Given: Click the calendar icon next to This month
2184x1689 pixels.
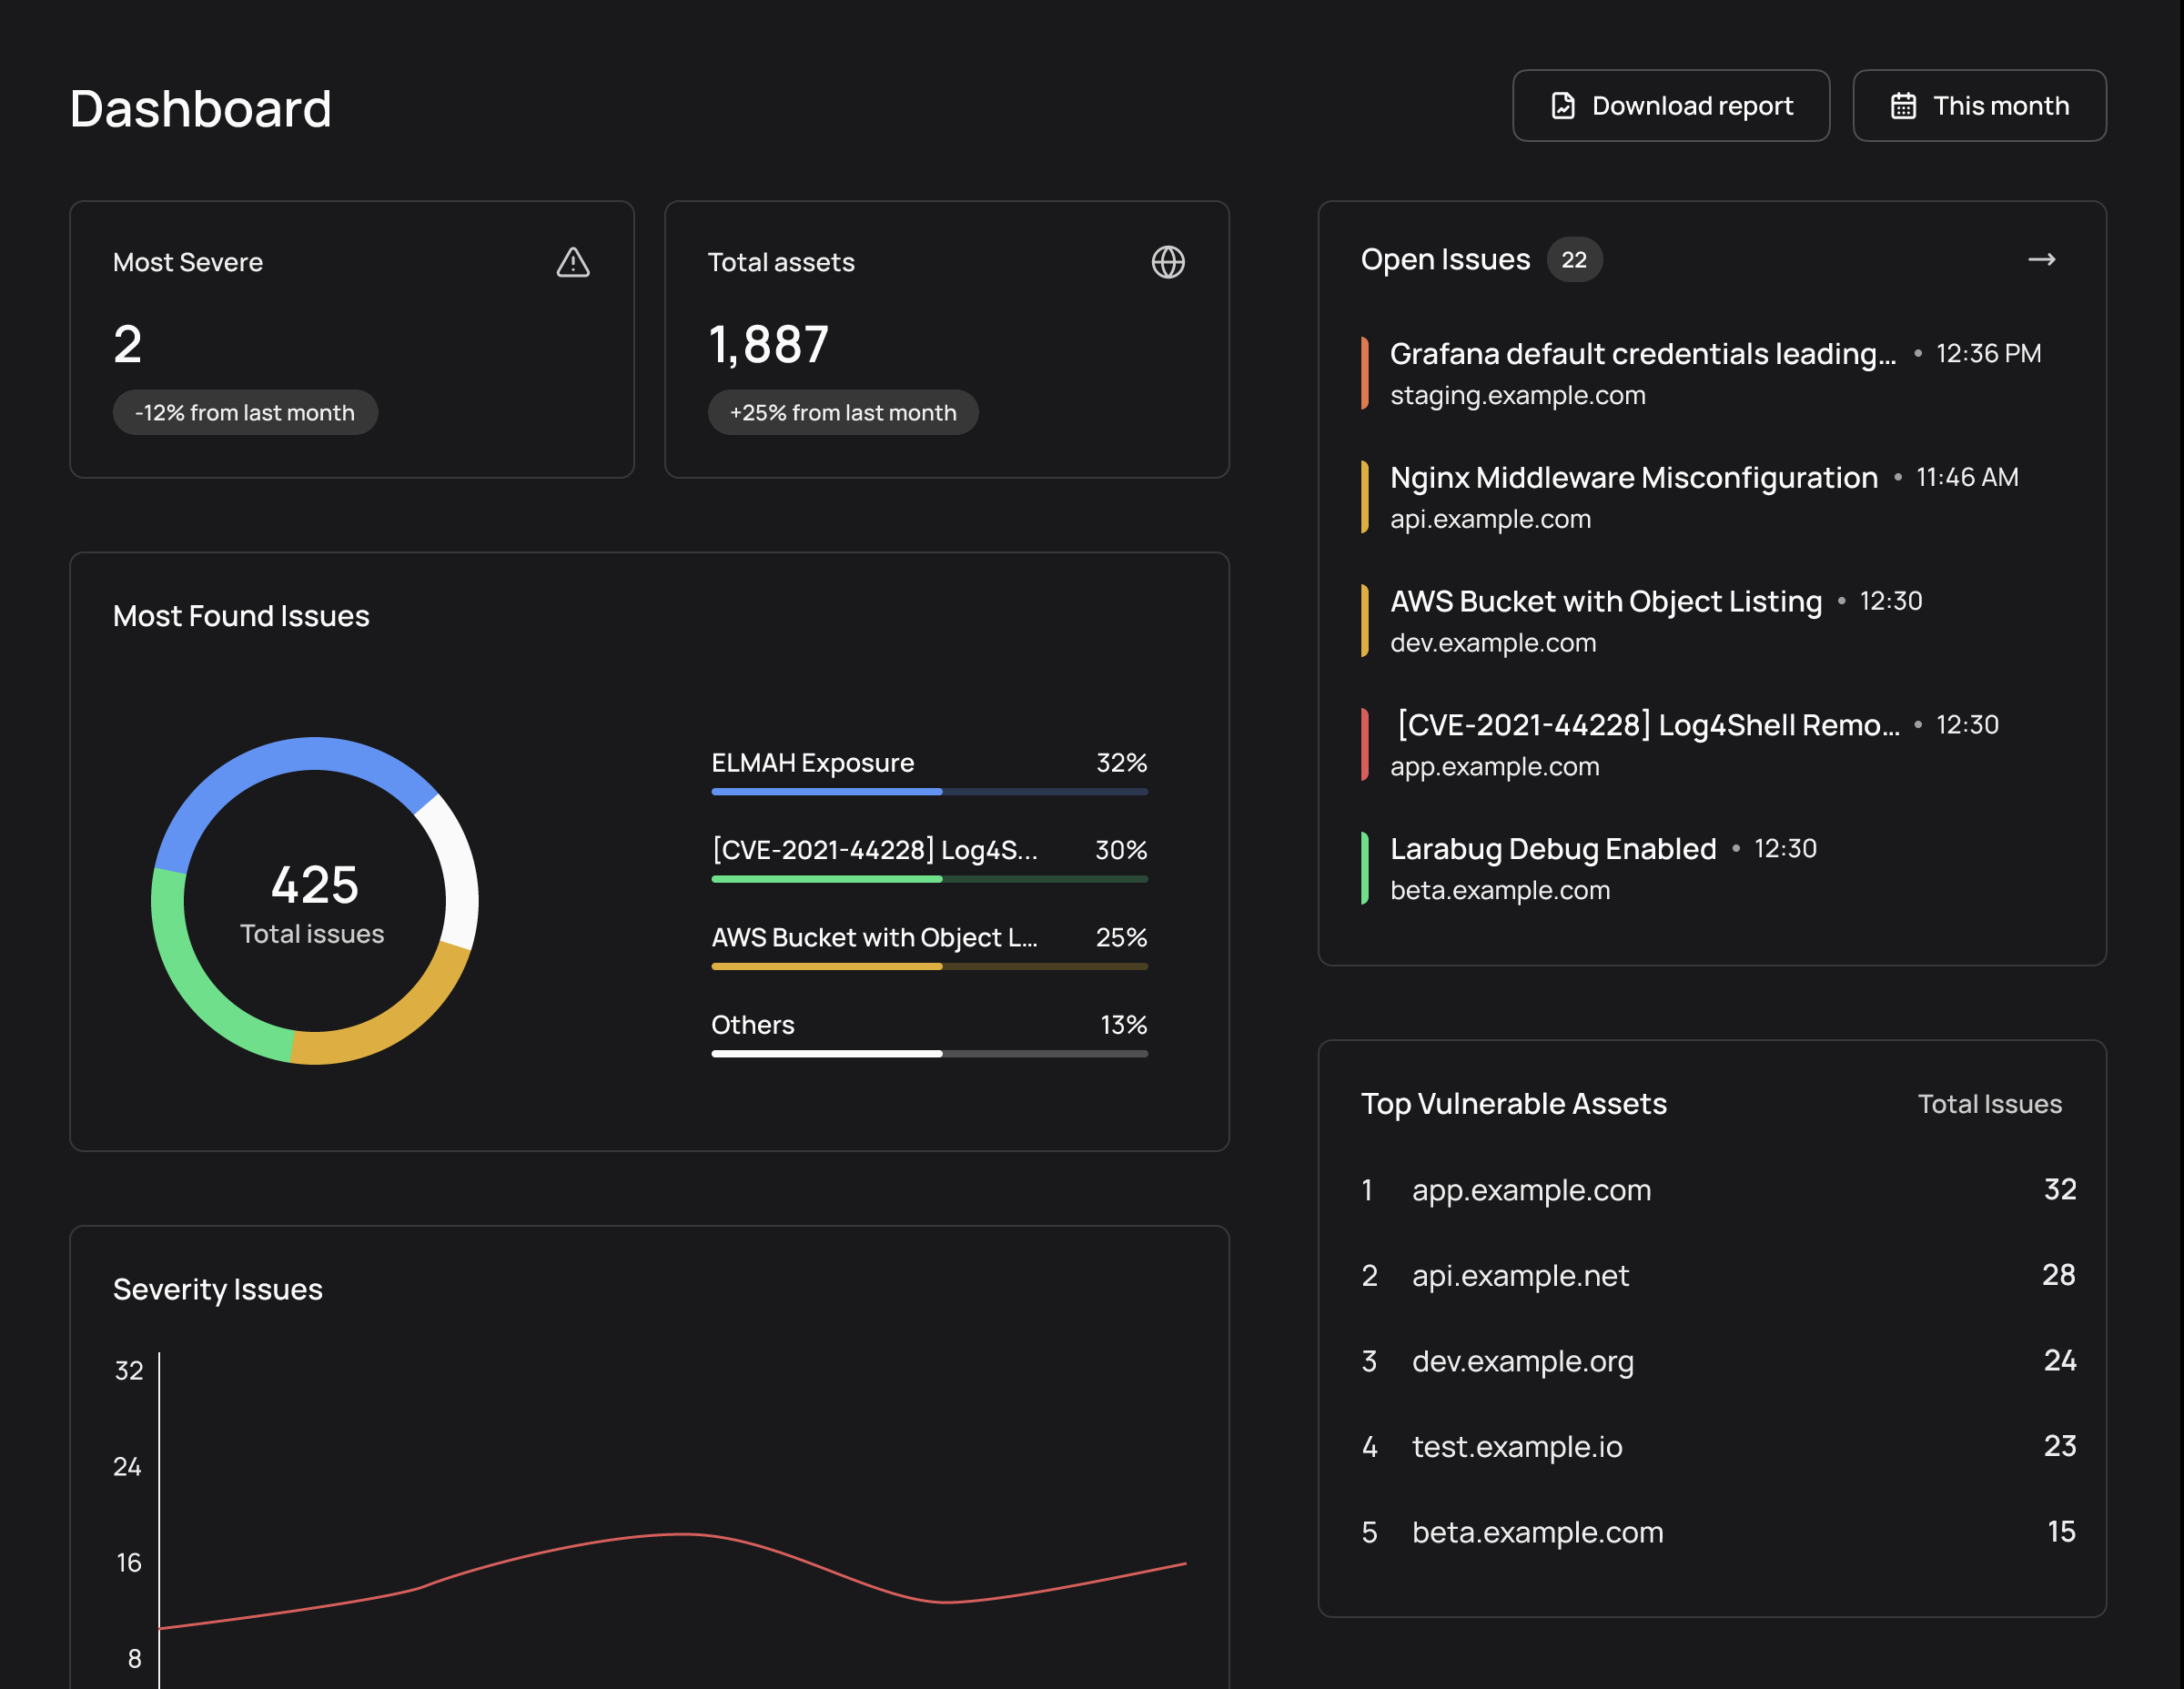Looking at the screenshot, I should point(1905,105).
